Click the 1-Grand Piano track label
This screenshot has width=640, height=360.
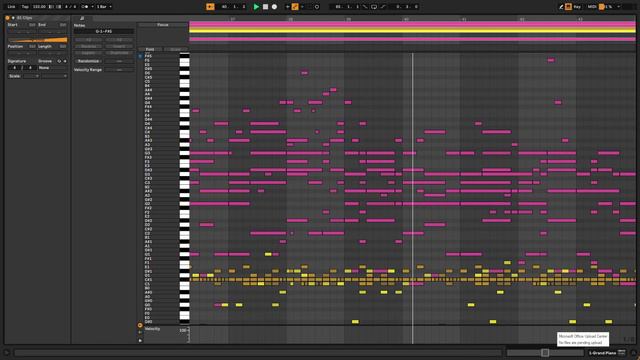pos(602,353)
